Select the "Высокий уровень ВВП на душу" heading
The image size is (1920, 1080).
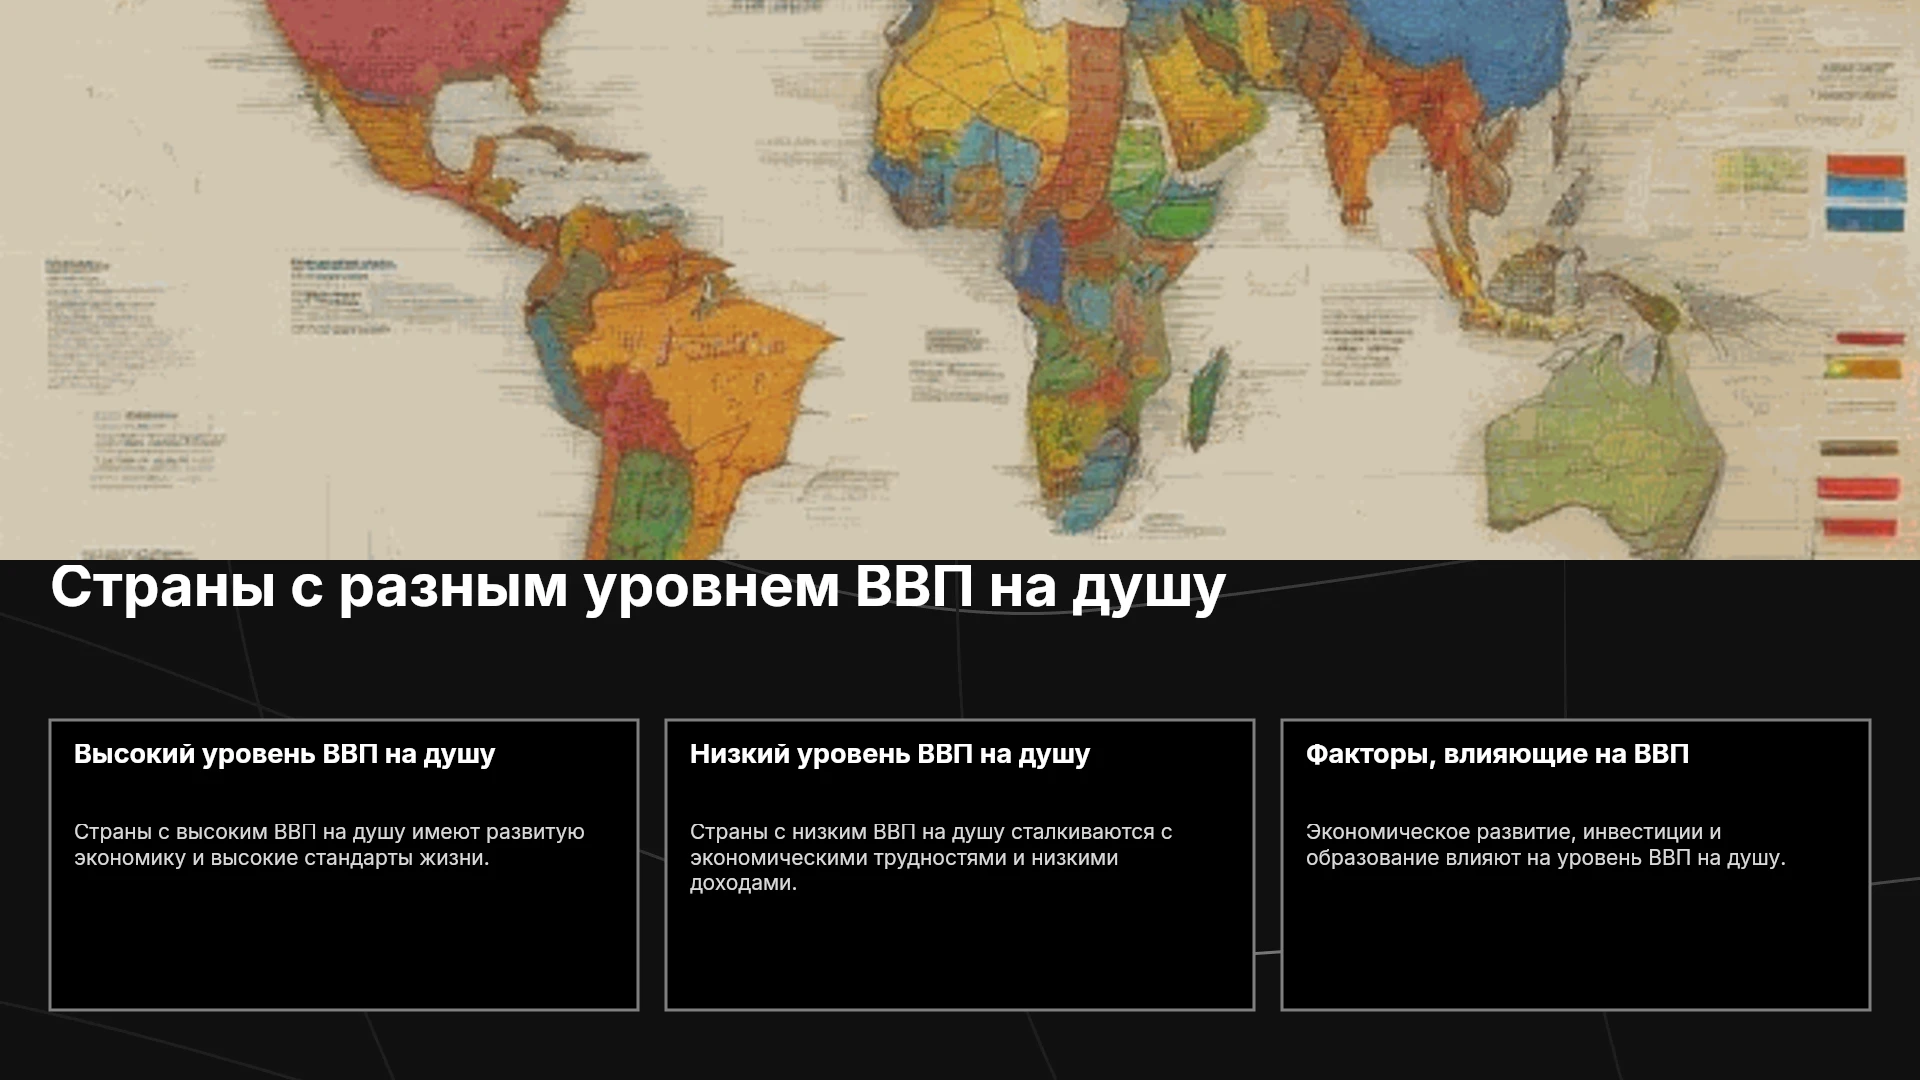[284, 754]
